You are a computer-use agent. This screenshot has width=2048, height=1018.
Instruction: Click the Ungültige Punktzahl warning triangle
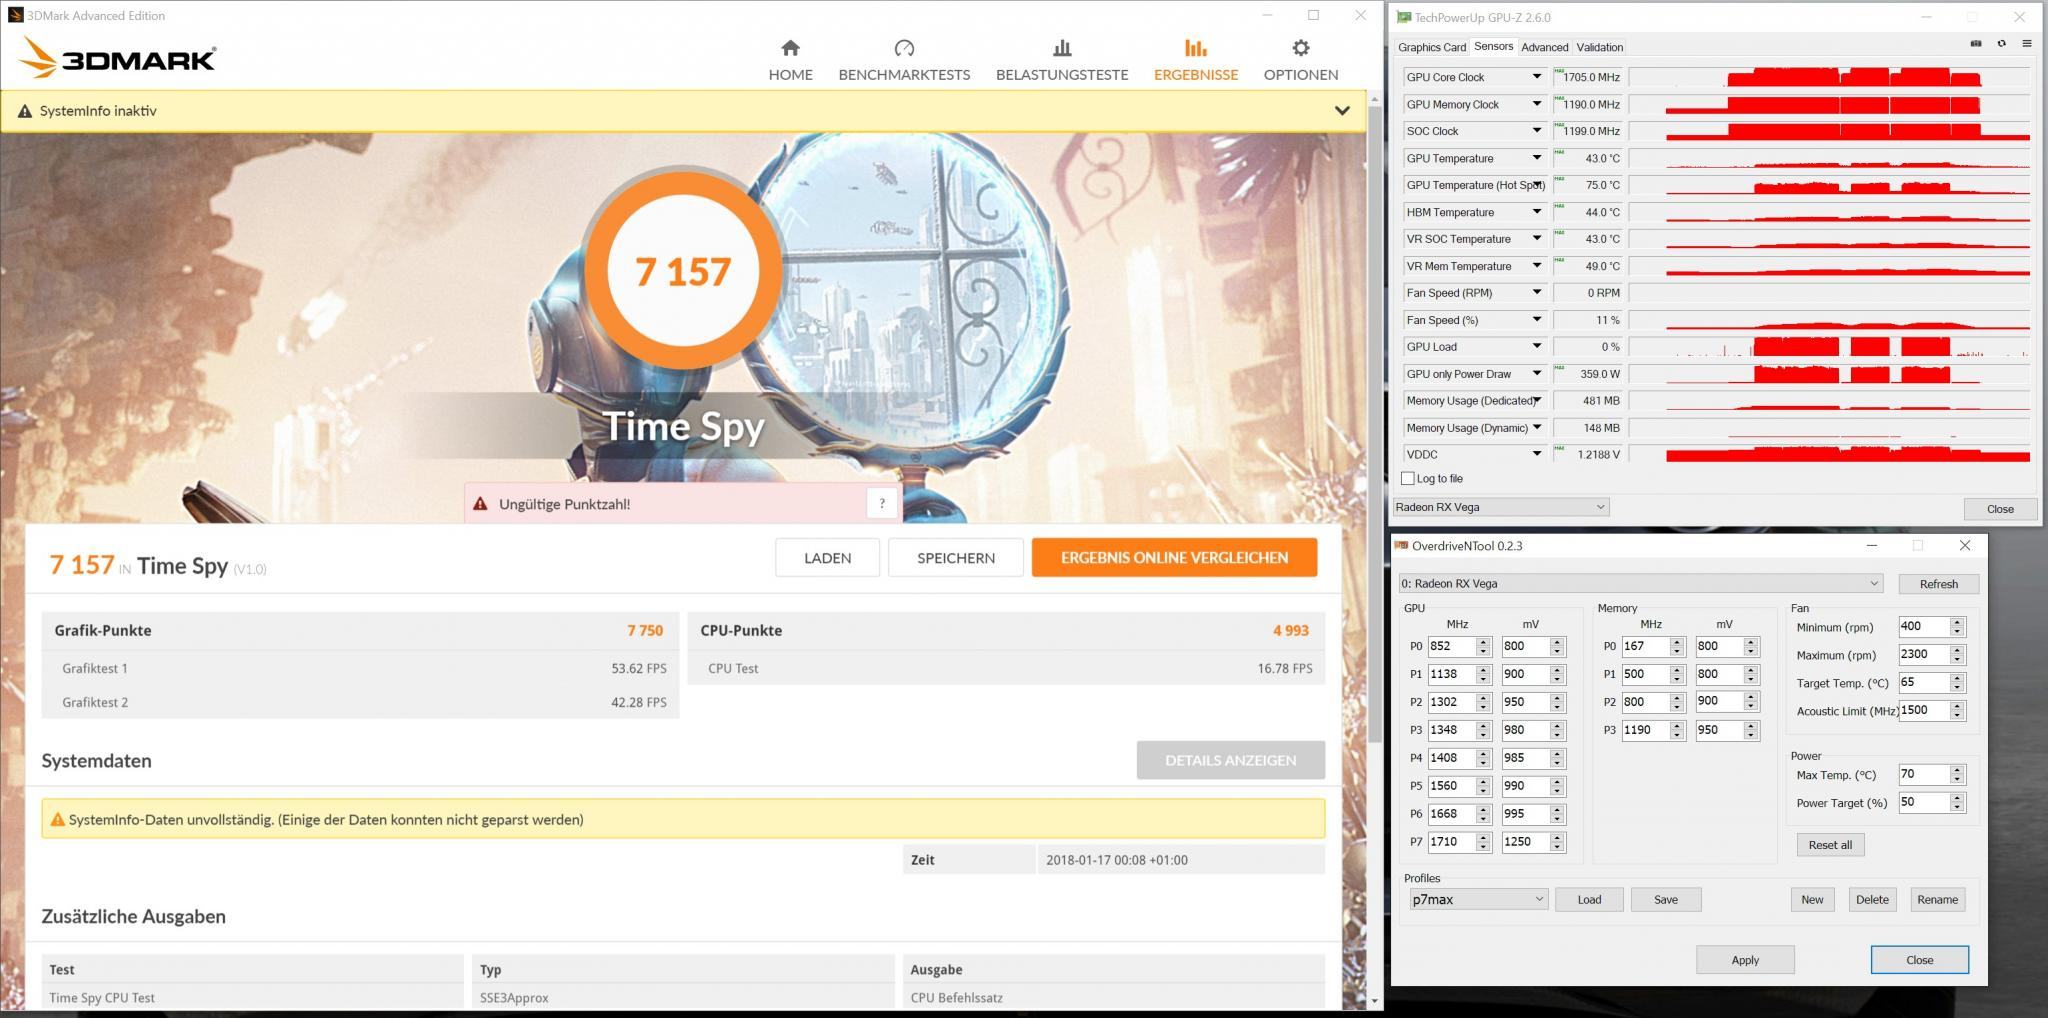coord(480,504)
